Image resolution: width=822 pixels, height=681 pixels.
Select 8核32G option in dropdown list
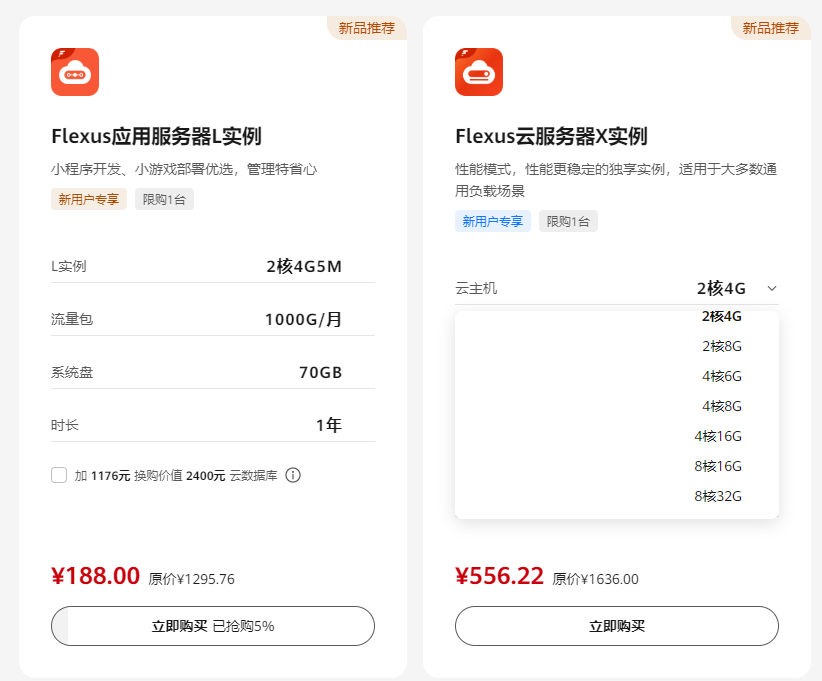tap(718, 495)
